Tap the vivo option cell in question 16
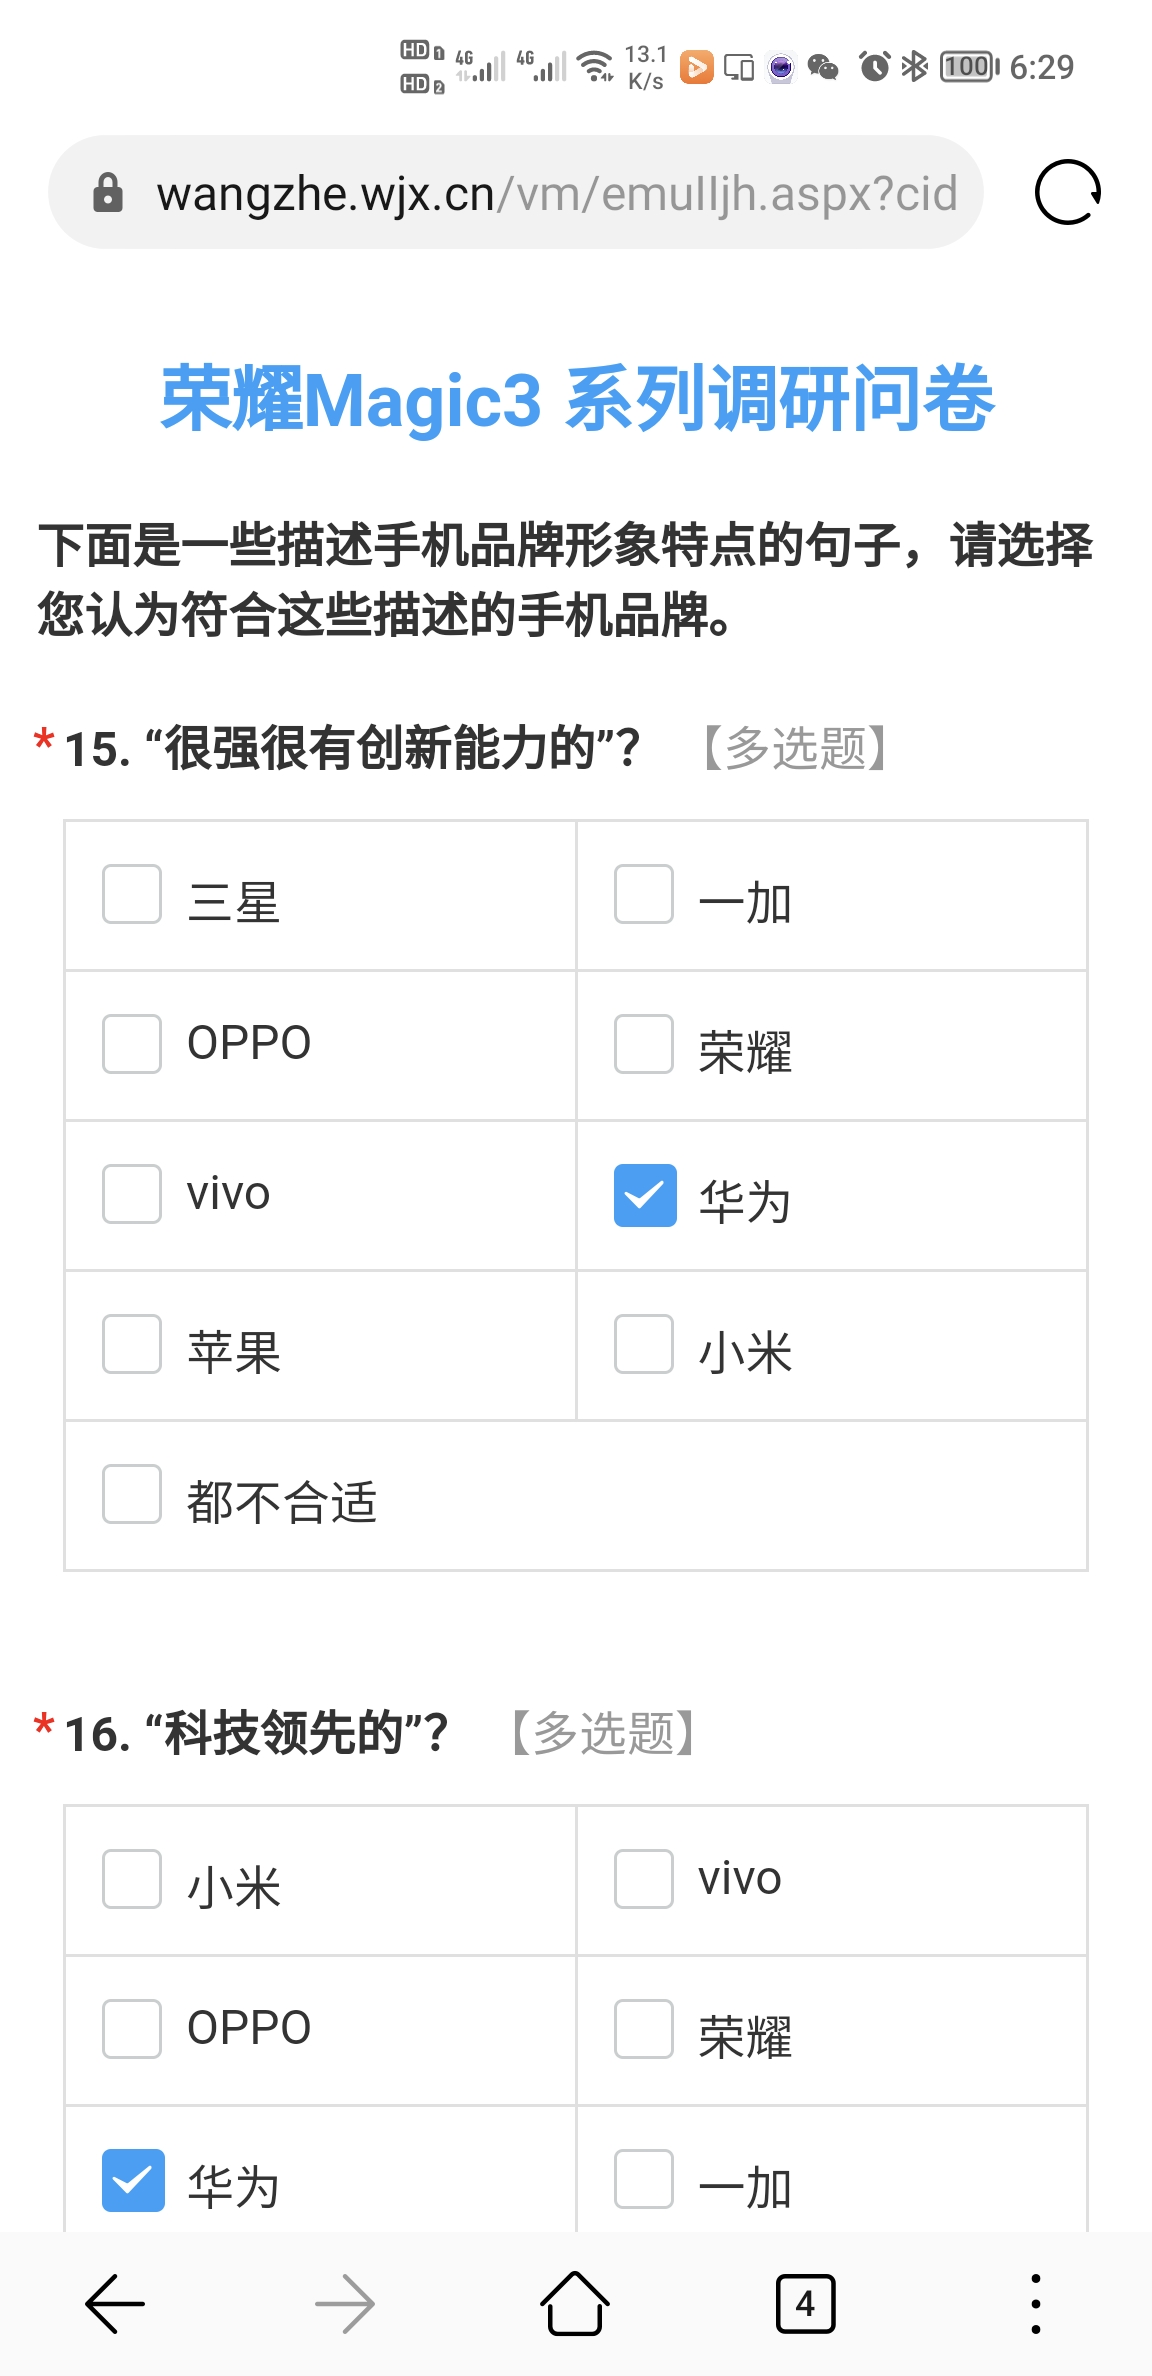Viewport: 1152px width, 2376px height. (832, 1881)
